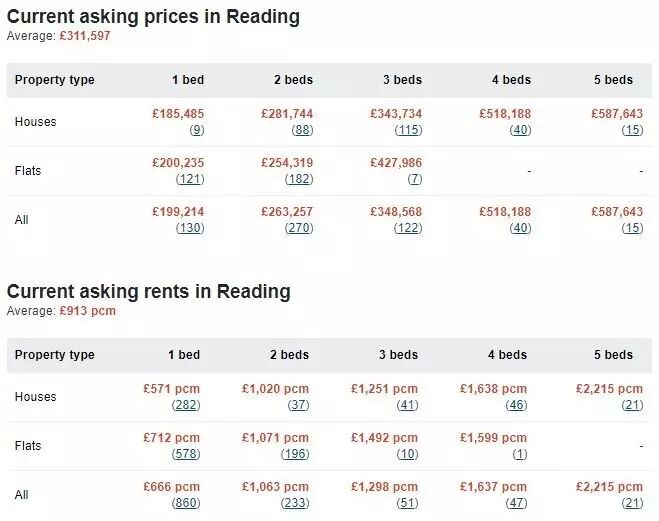Open the 9 one-bed houses for sale link
This screenshot has width=659, height=521.
197,130
